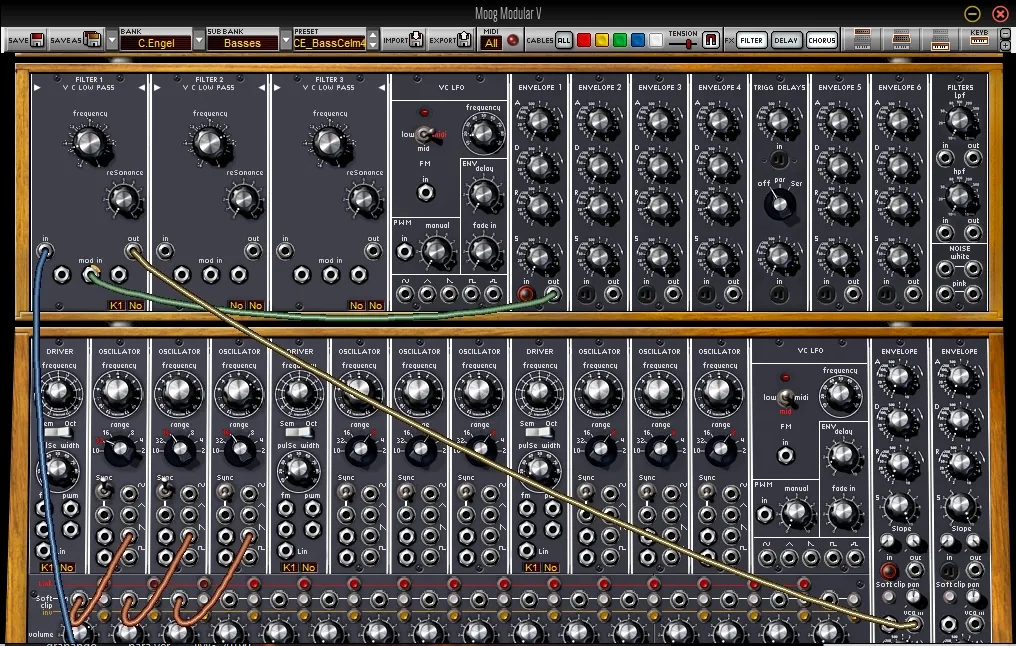
Task: Click the Filter 1 'out' jack
Action: 133,251
